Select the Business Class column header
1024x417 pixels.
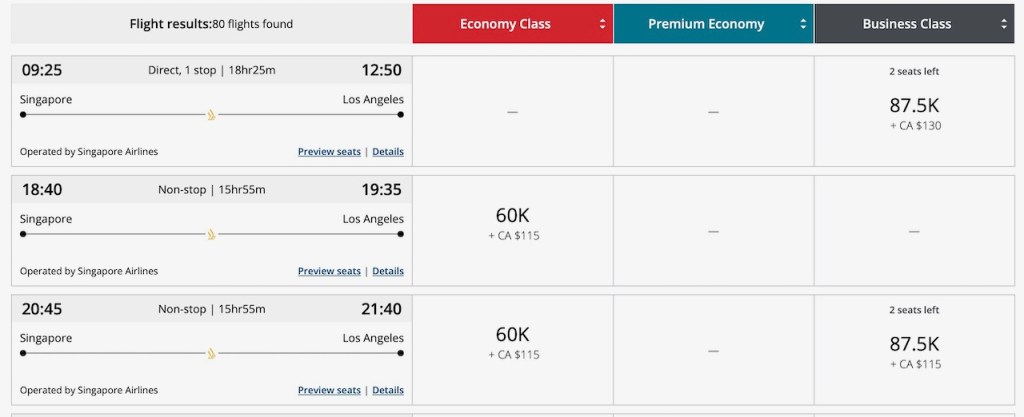[x=907, y=24]
